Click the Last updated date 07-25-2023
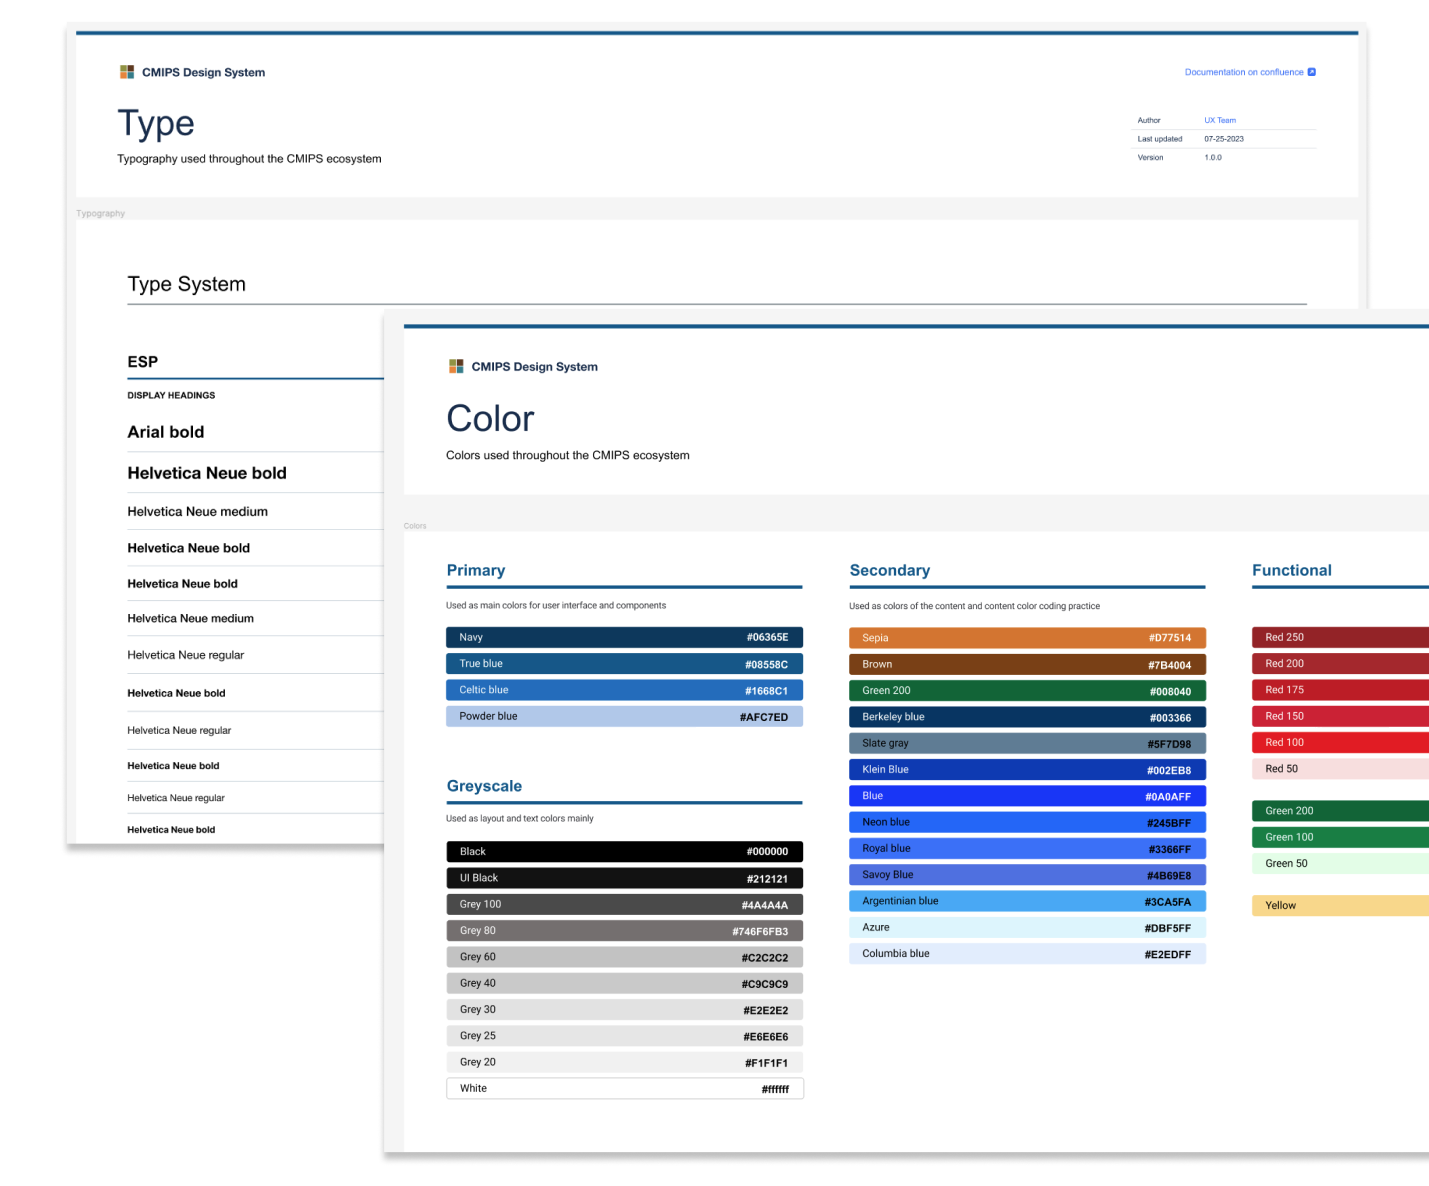Viewport: 1429px width, 1186px height. (x=1224, y=139)
